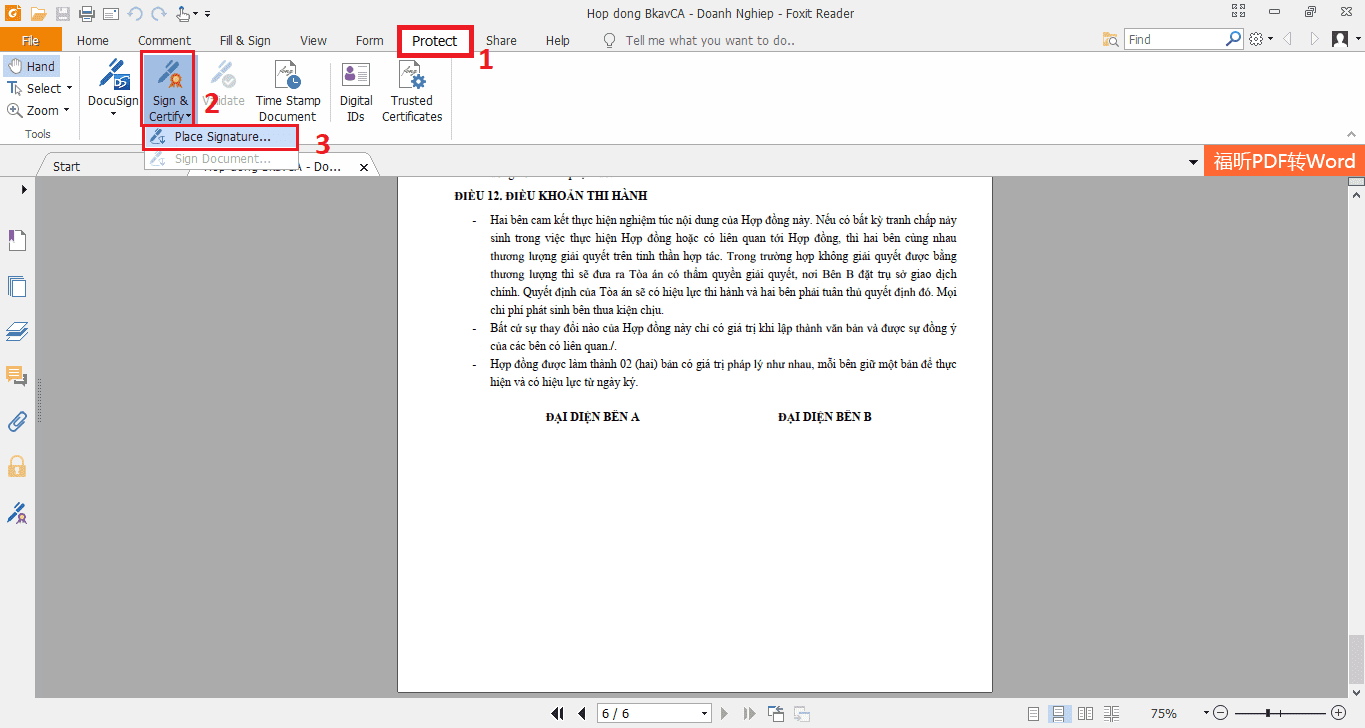Switch to facing pages view

1085,714
